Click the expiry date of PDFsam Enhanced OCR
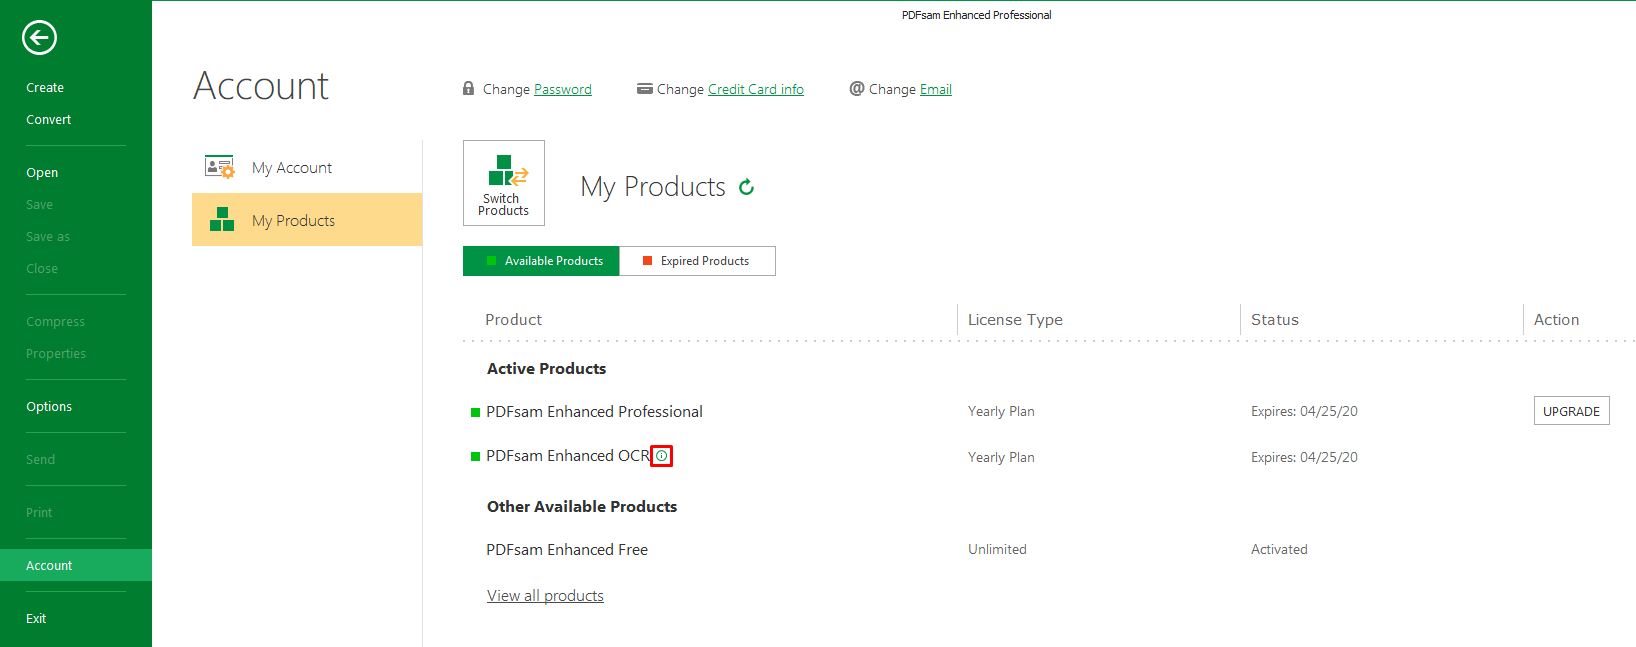Image resolution: width=1636 pixels, height=647 pixels. coord(1304,458)
